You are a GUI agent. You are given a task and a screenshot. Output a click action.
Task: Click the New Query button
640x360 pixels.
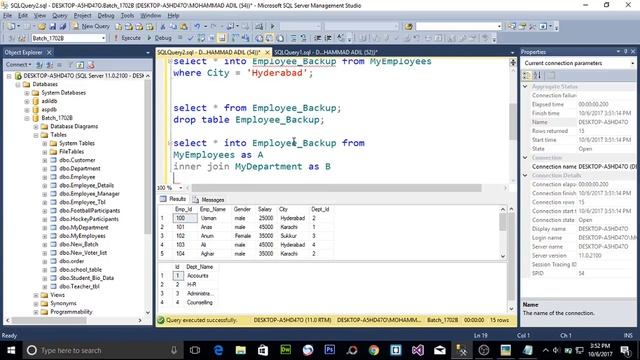click(x=91, y=27)
